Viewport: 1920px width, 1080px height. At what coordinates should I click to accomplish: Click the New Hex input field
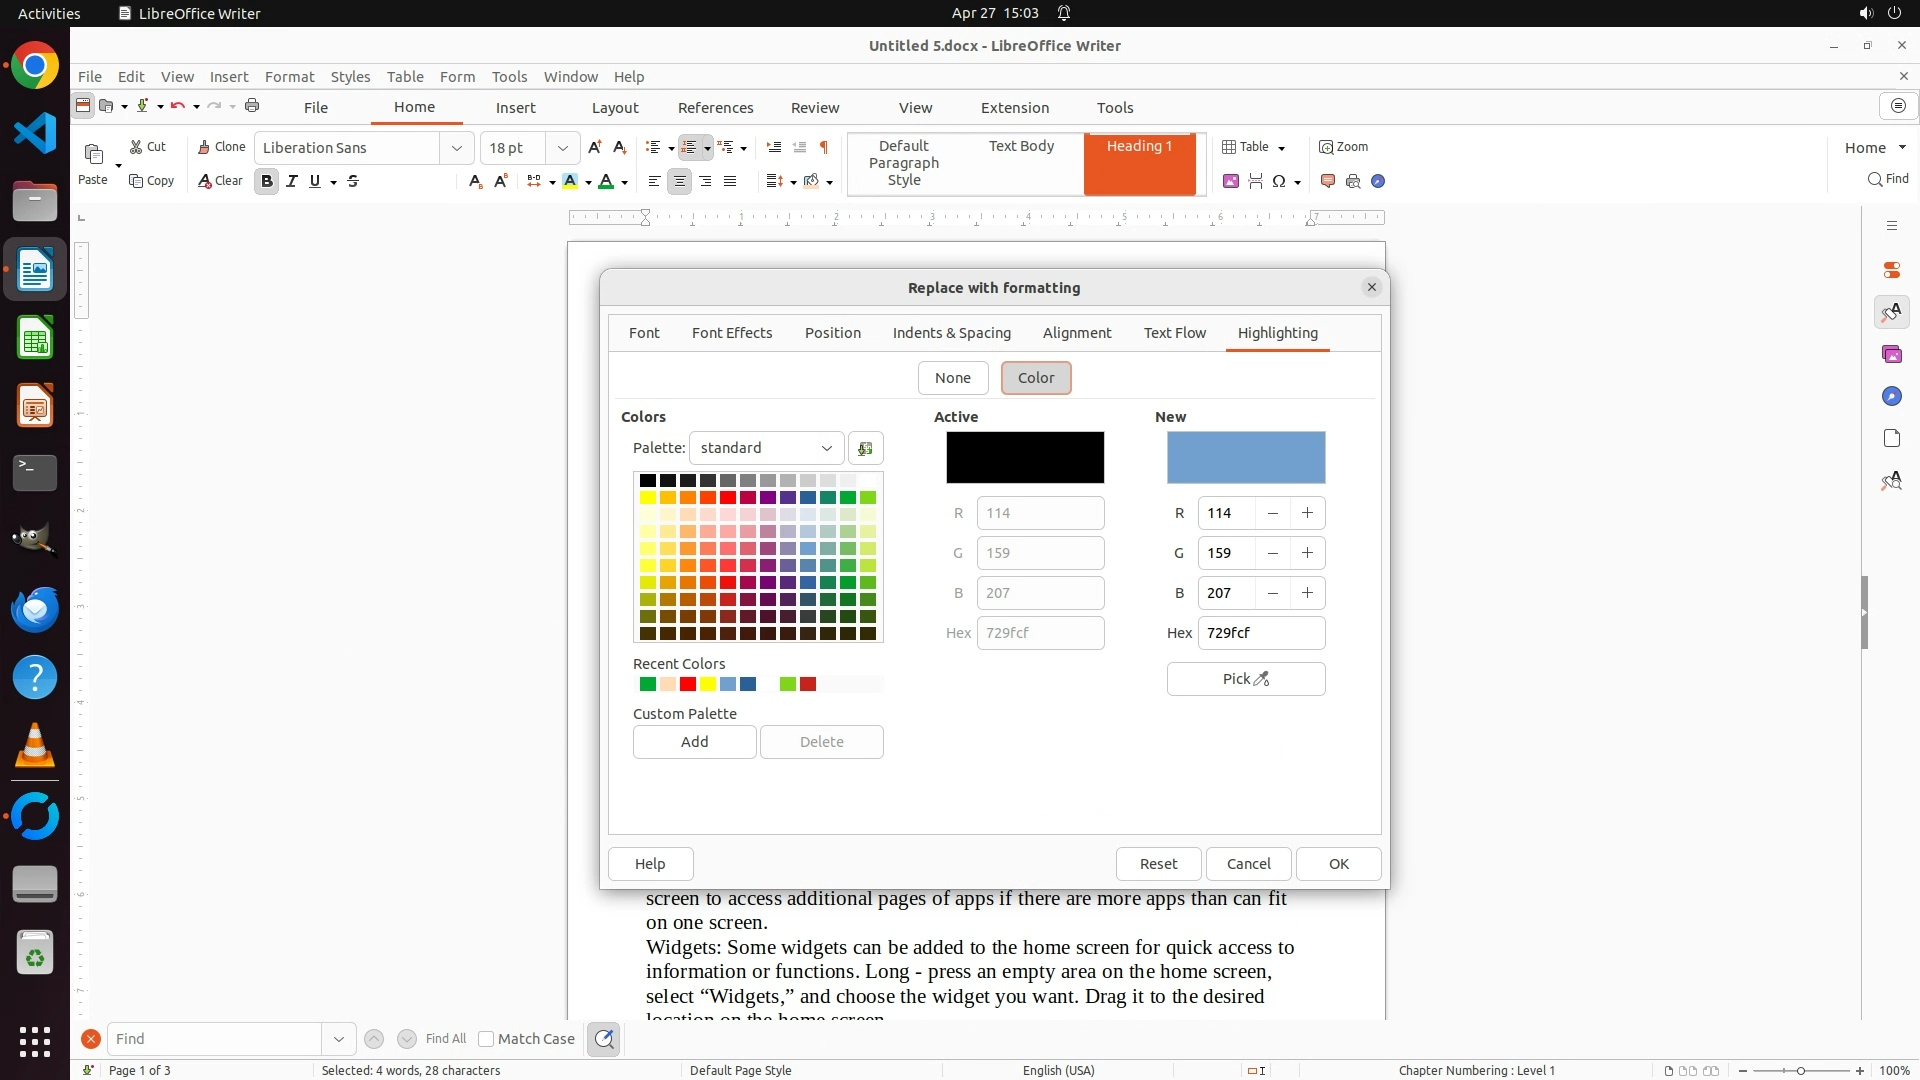click(1260, 633)
